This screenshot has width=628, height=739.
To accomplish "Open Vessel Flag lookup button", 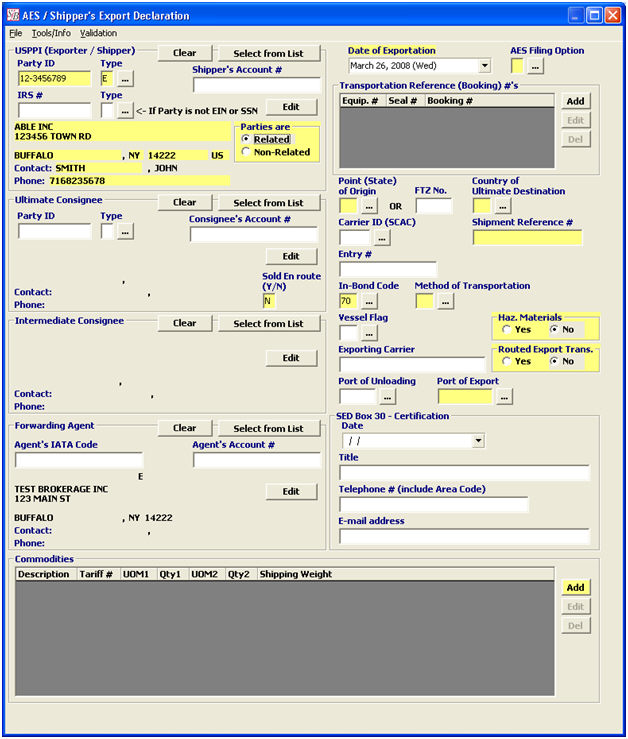I will coord(369,333).
